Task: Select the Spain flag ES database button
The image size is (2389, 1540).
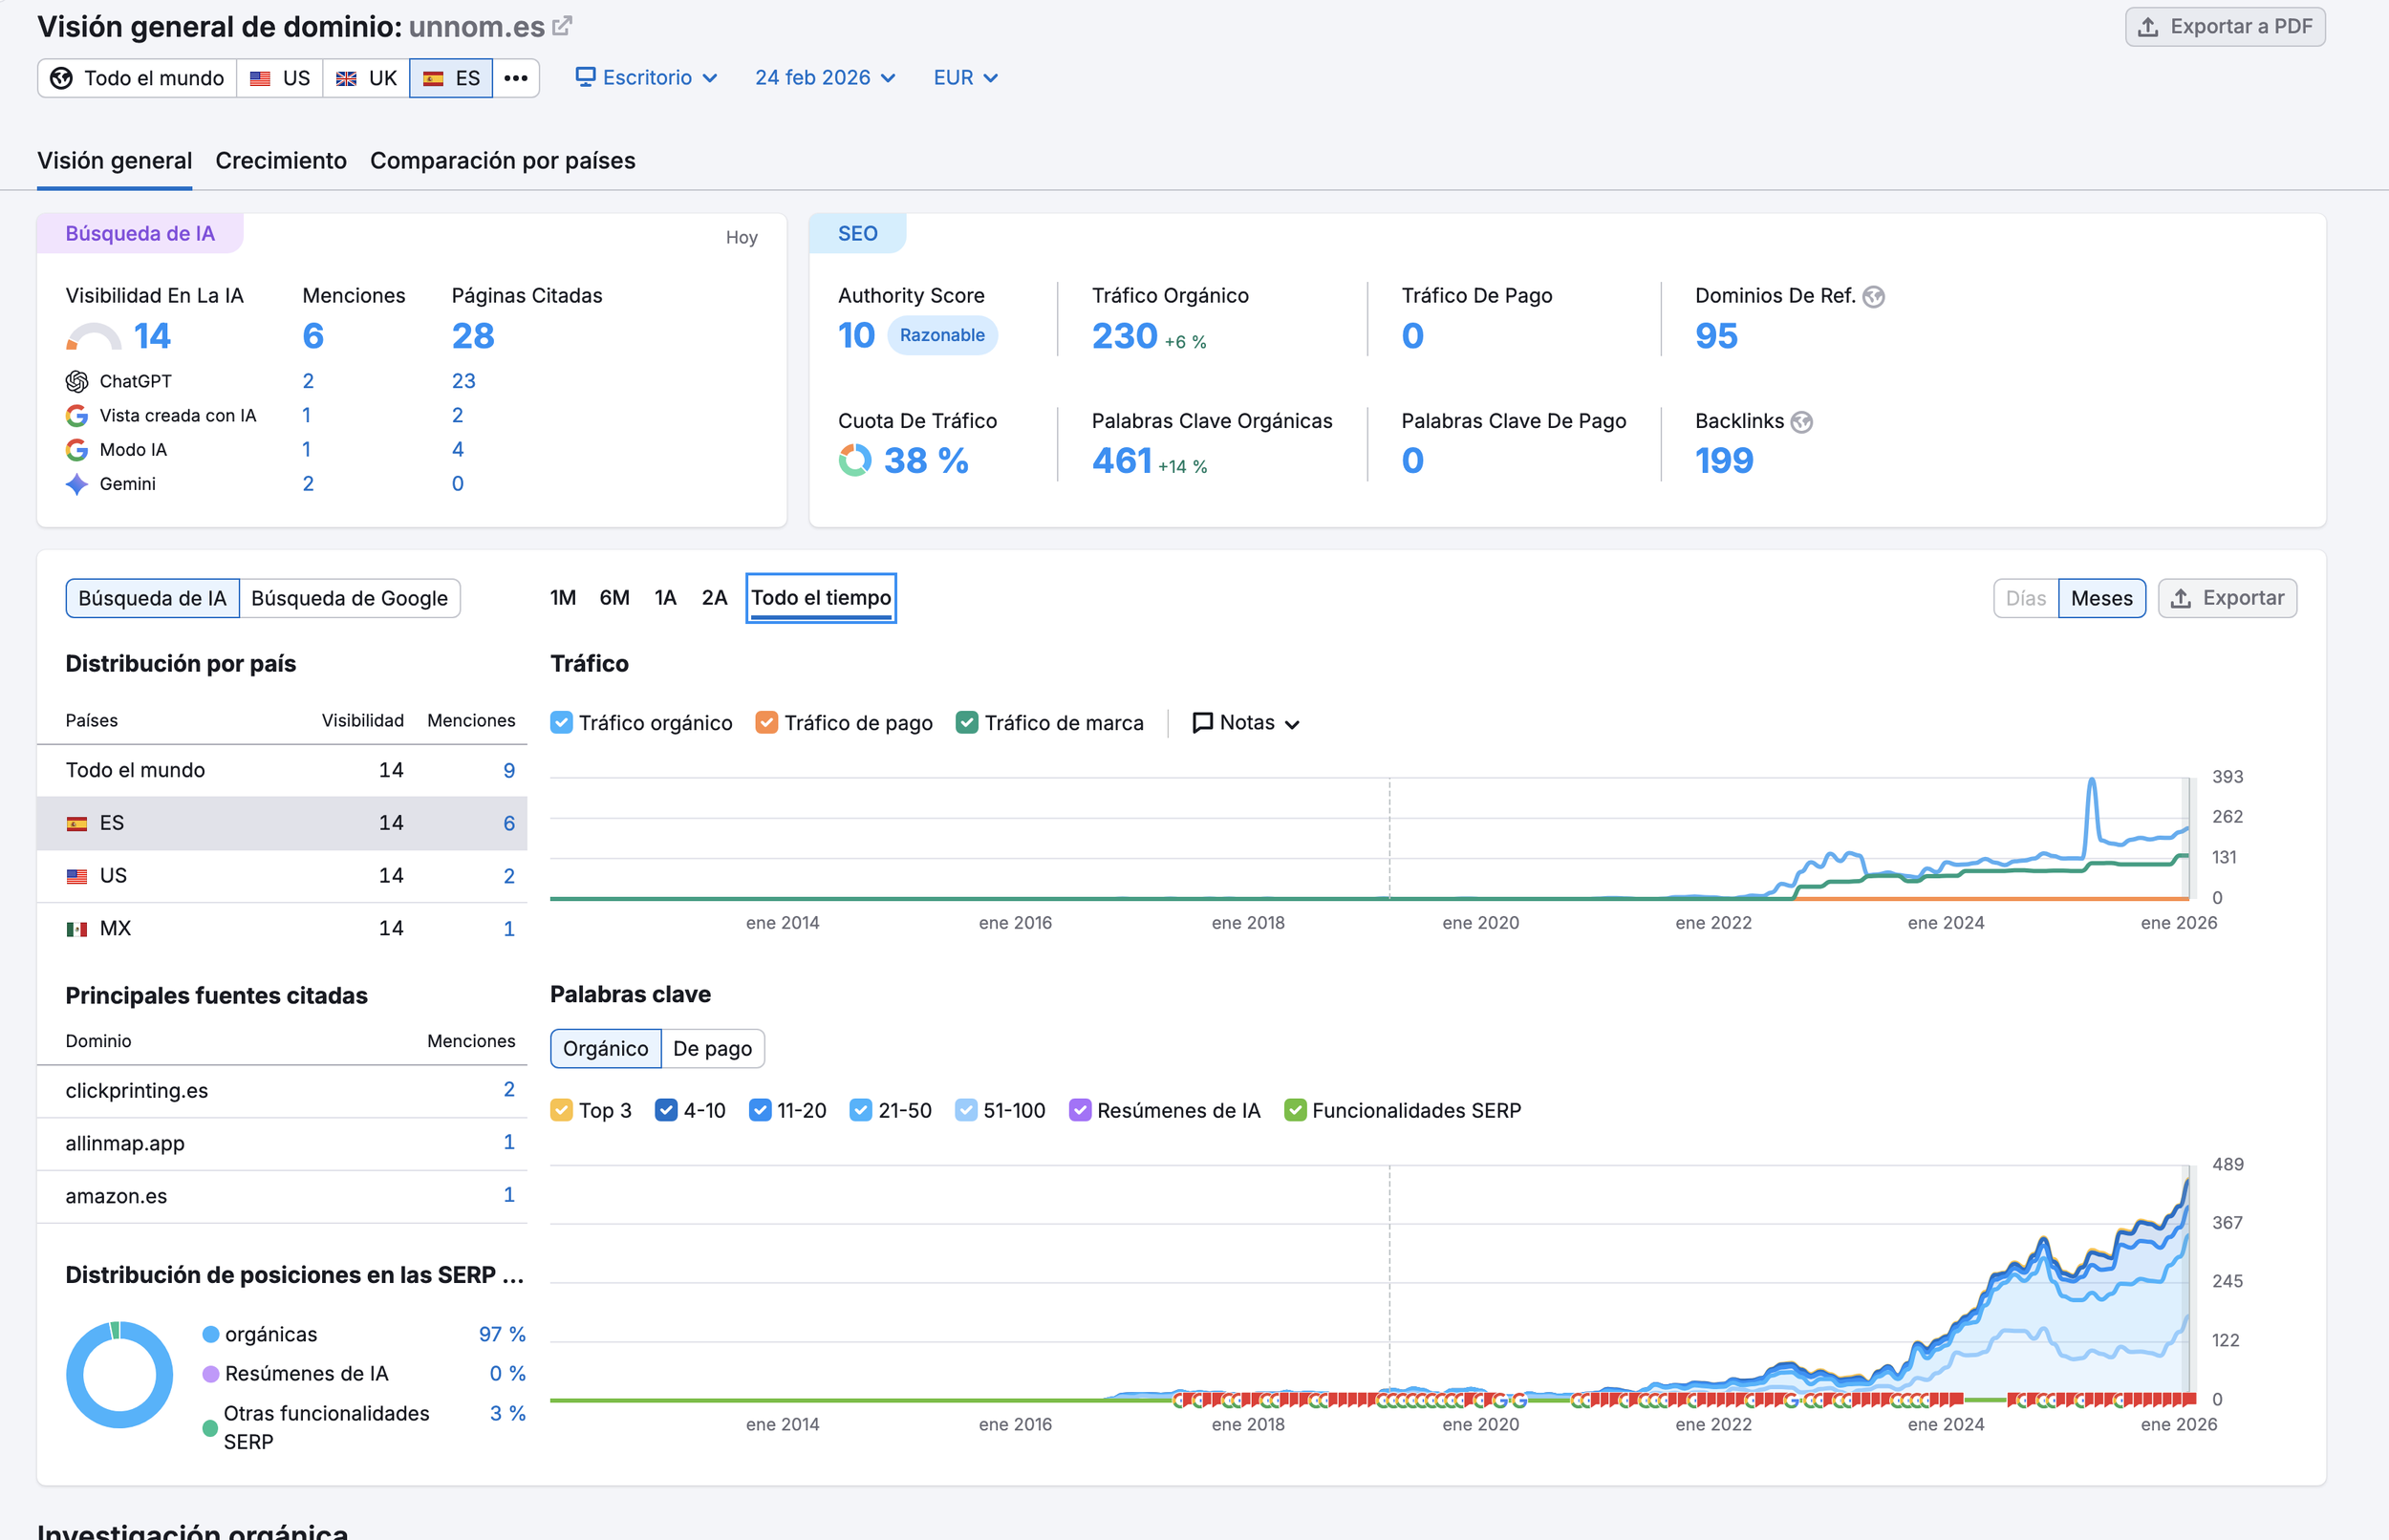Action: point(451,78)
